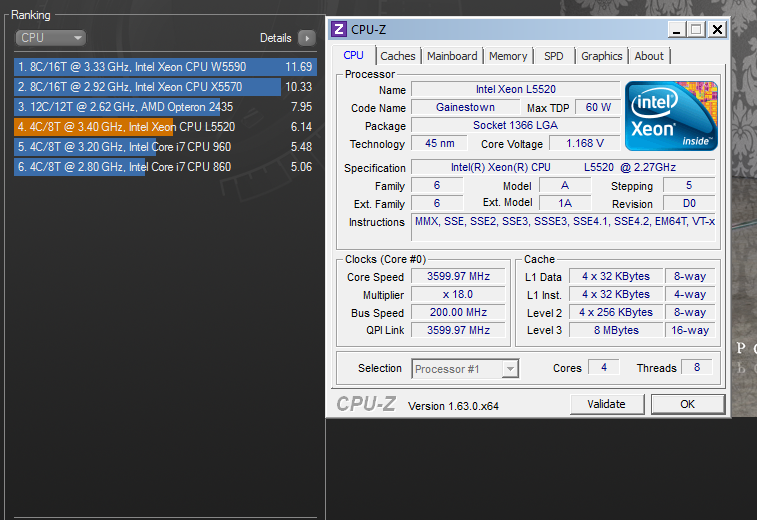The width and height of the screenshot is (757, 520).
Task: Click the Max TDP value 60 W
Action: click(598, 107)
